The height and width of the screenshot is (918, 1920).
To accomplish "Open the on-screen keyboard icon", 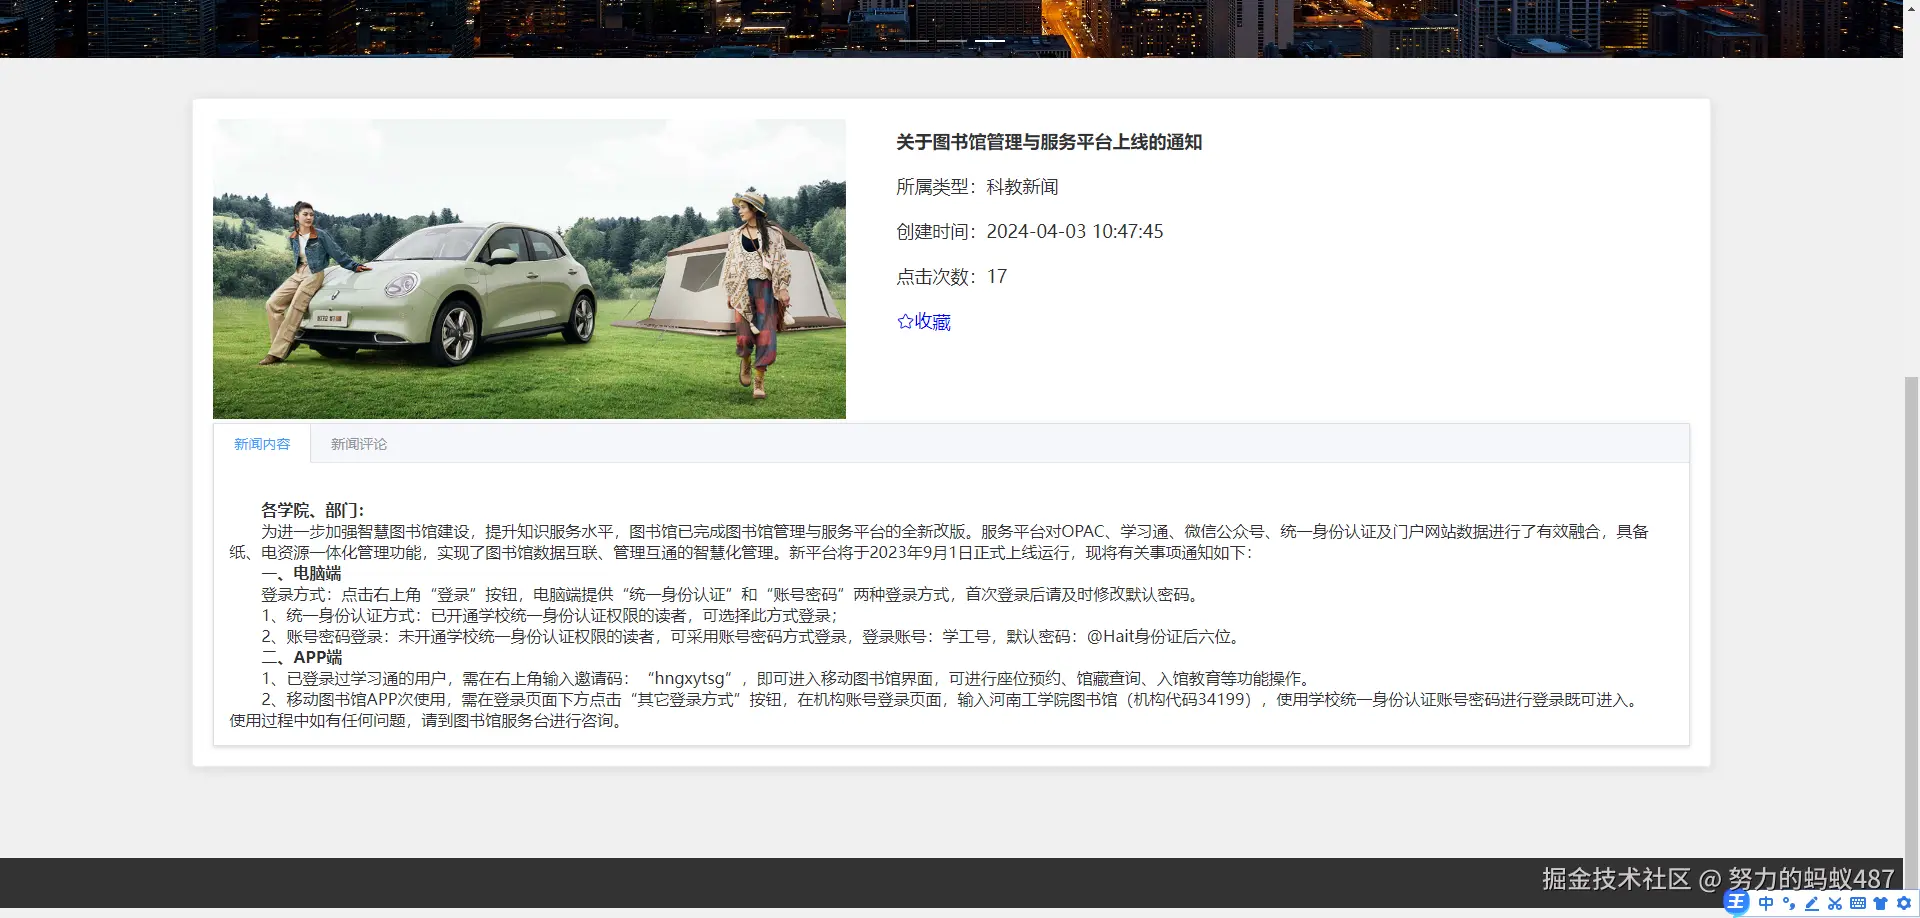I will 1857,903.
